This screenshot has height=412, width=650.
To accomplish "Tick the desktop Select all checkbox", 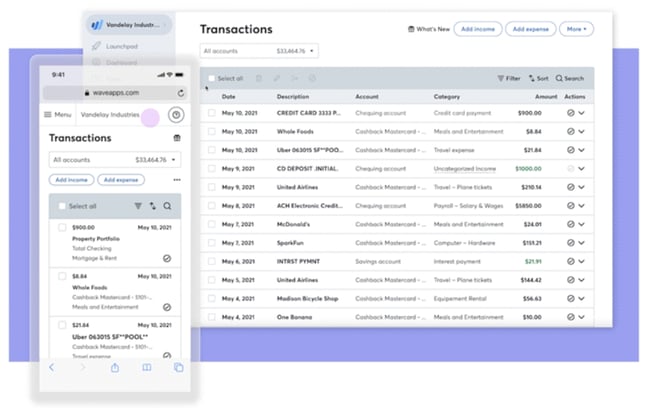I will 211,78.
